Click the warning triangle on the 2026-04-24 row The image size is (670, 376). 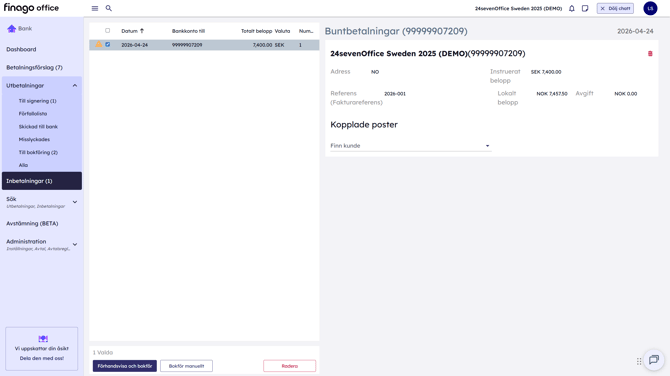[x=99, y=44]
